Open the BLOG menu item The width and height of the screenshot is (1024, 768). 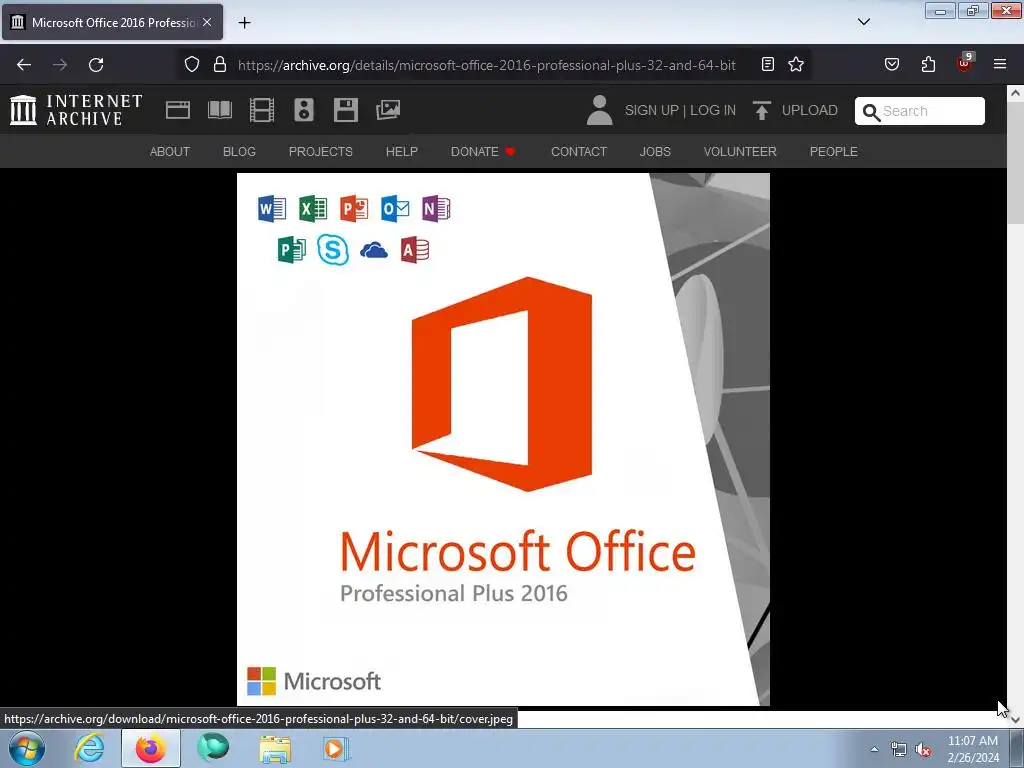click(x=239, y=152)
